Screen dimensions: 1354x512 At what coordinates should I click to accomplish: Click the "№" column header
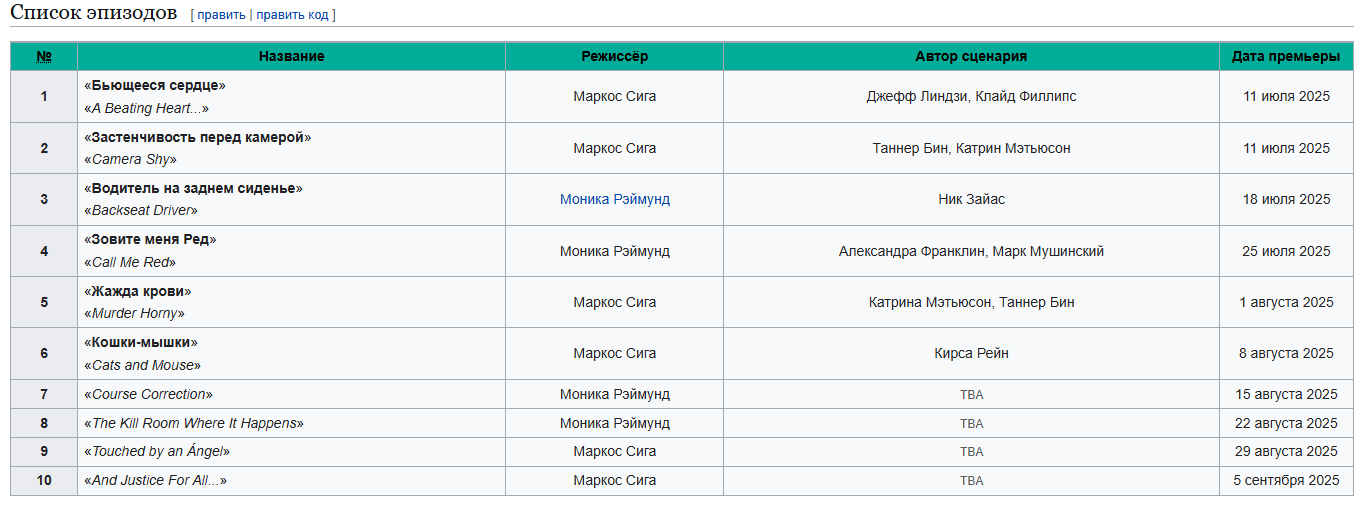pyautogui.click(x=44, y=56)
